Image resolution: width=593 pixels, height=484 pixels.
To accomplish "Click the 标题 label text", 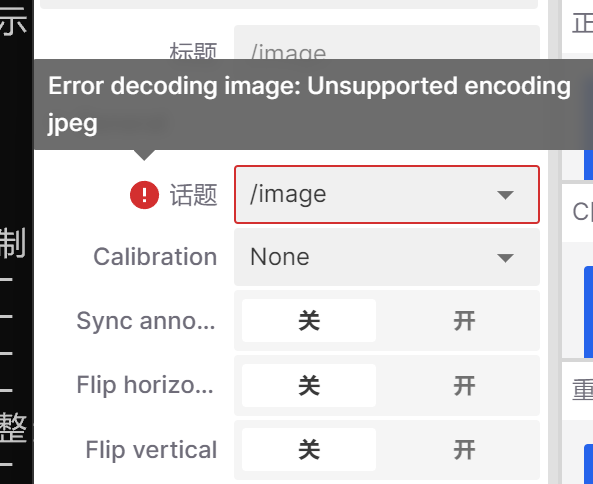I will tap(193, 51).
